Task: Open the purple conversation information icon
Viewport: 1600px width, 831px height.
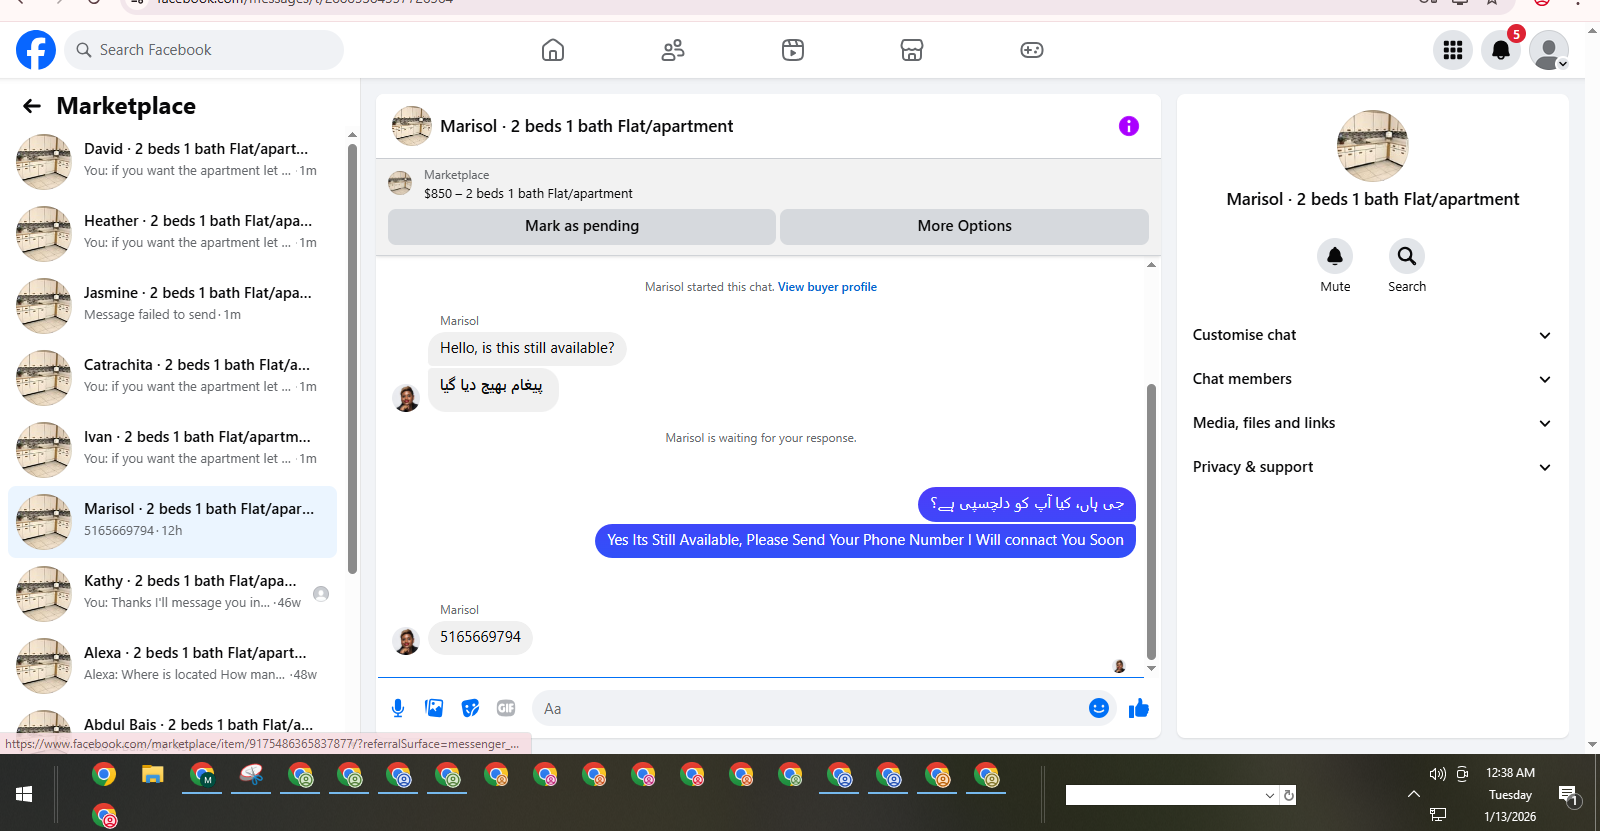Action: [1129, 126]
